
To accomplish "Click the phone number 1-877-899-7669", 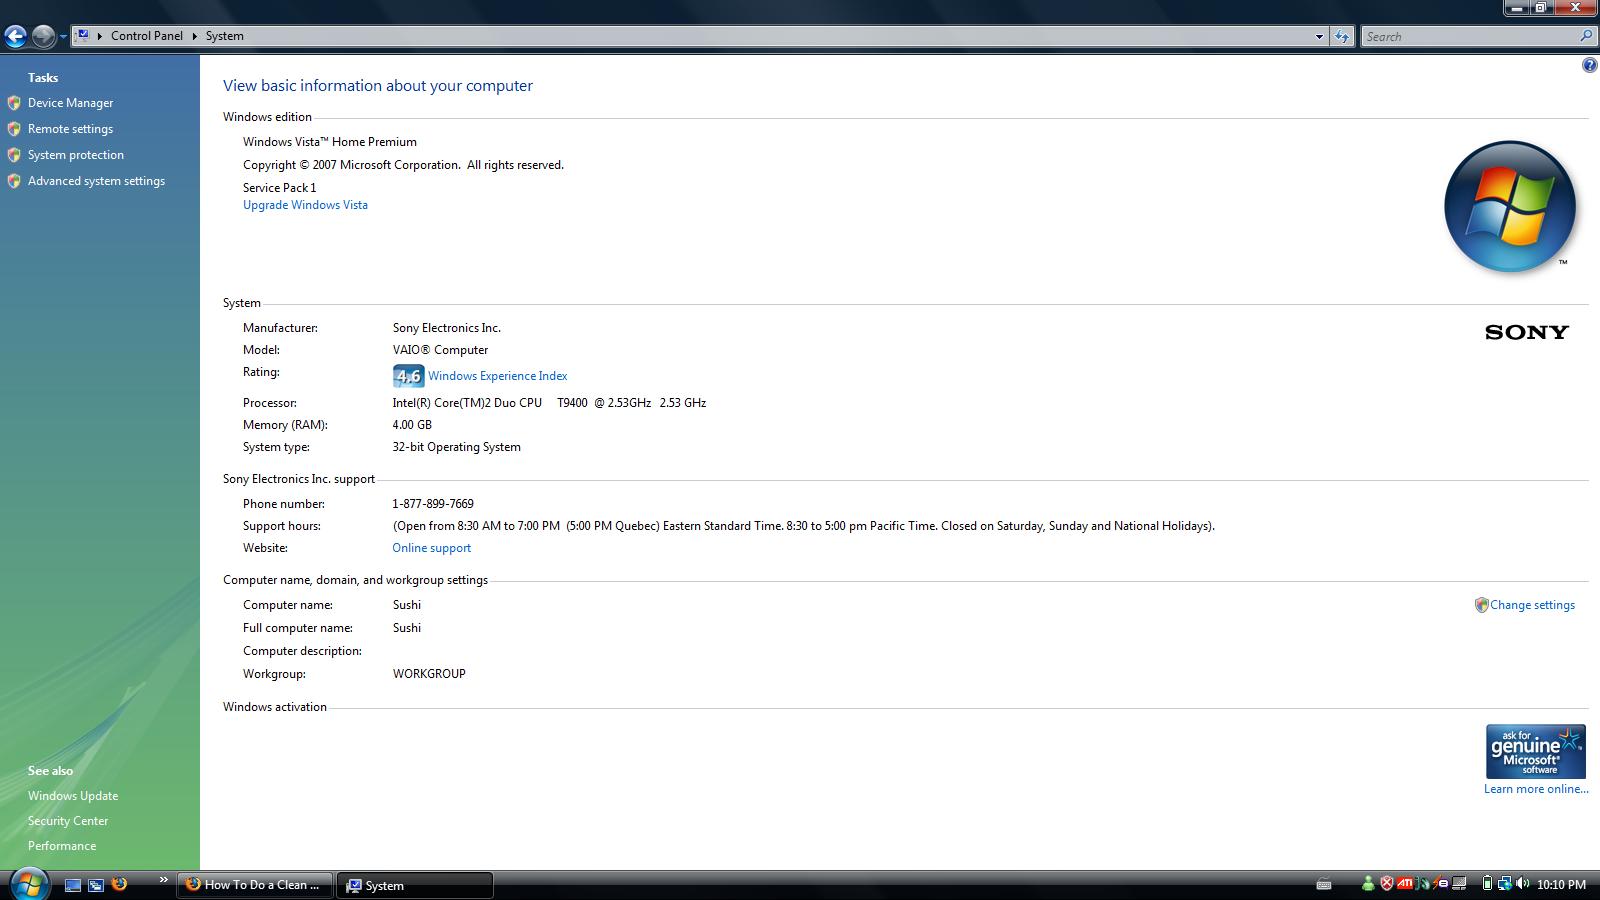I will [x=433, y=504].
